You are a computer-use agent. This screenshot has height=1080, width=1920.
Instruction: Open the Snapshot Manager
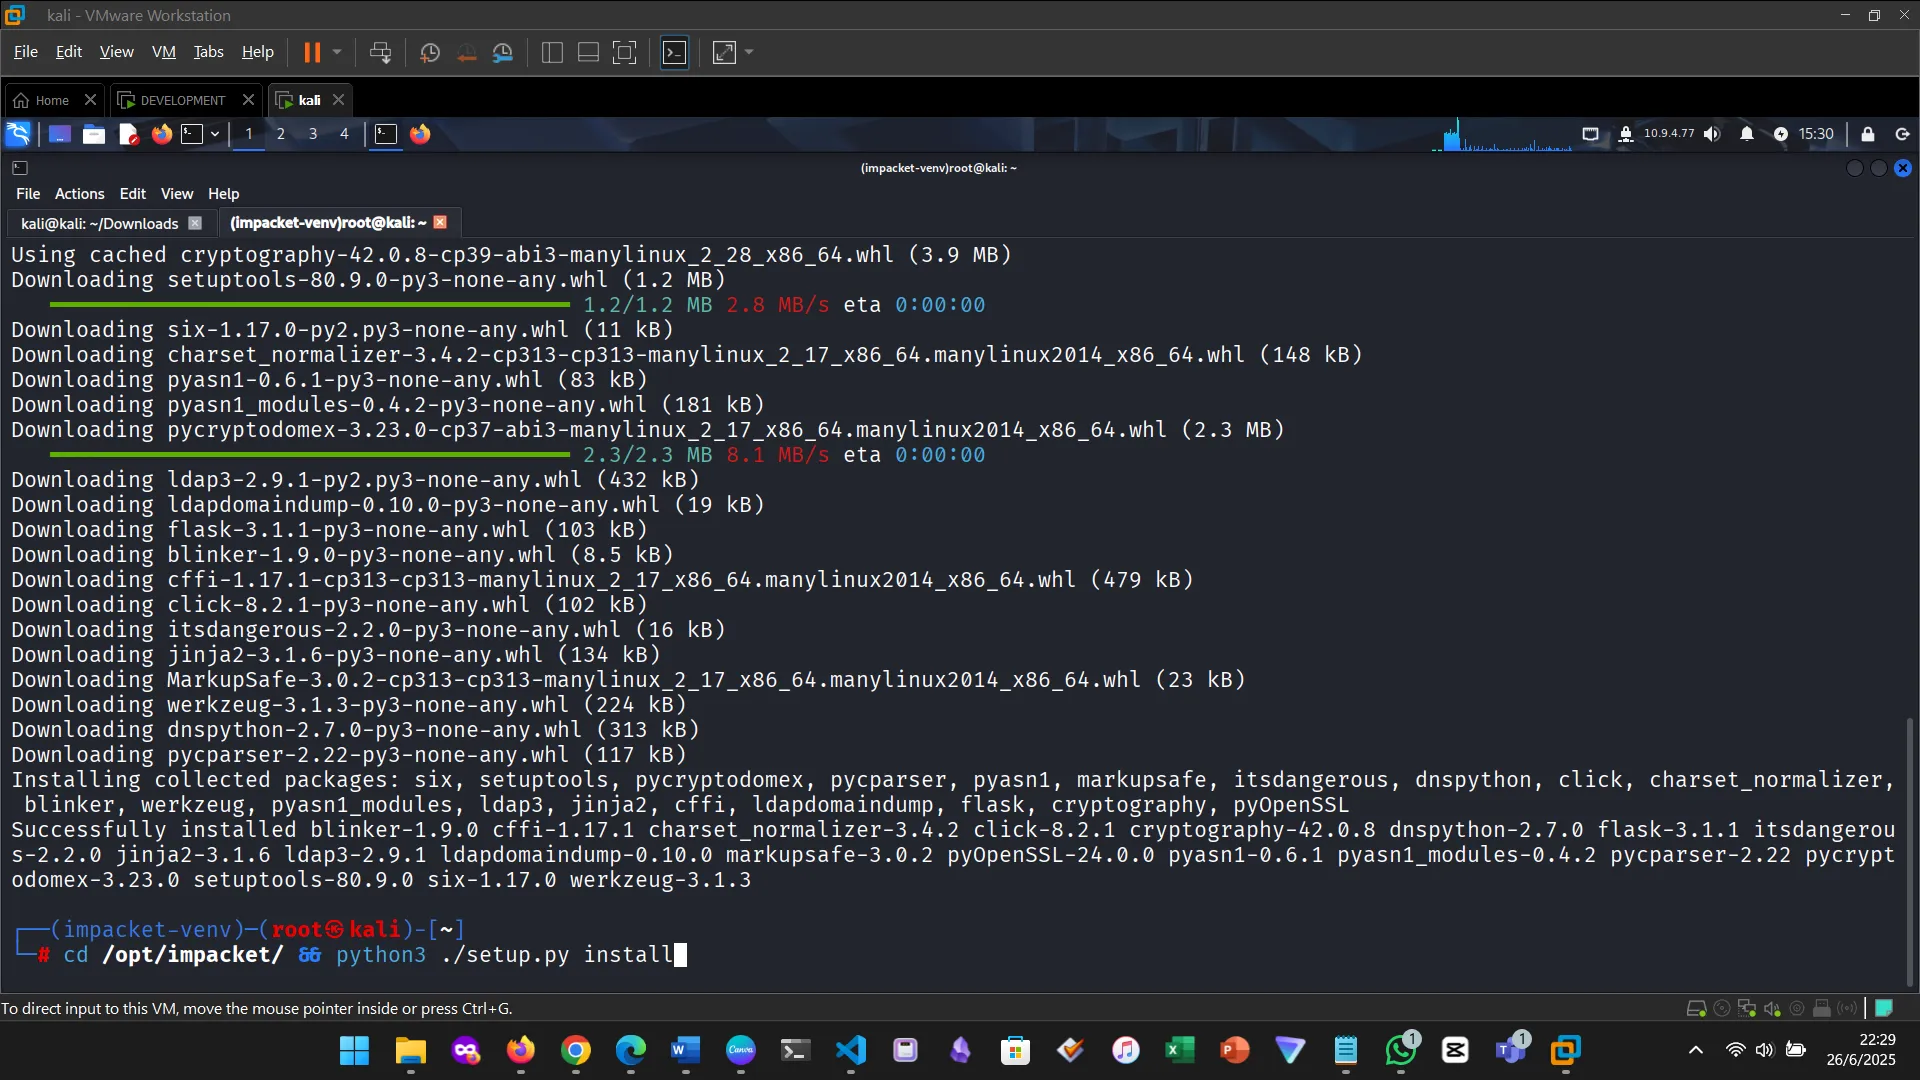(x=503, y=52)
